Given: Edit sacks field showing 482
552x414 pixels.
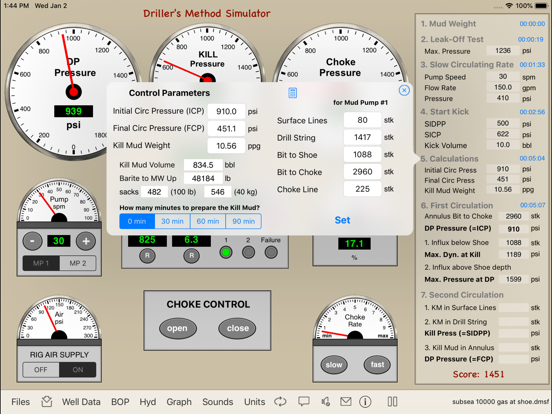Looking at the screenshot, I should coord(154,192).
